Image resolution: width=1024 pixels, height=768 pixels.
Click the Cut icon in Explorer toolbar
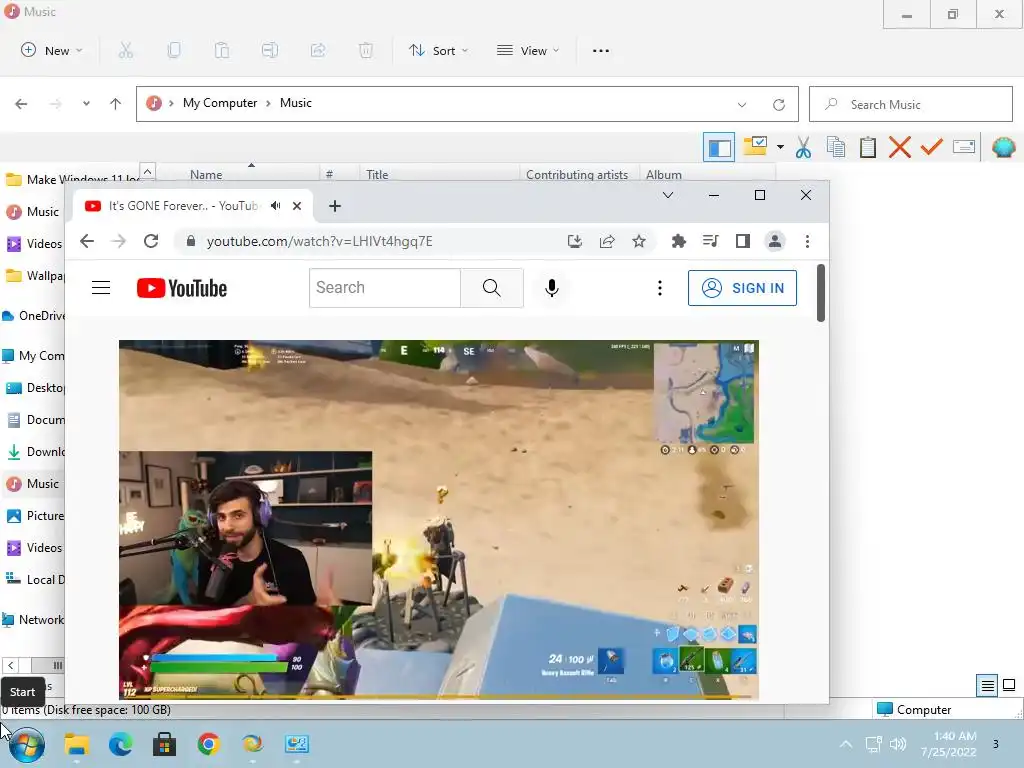[x=126, y=50]
